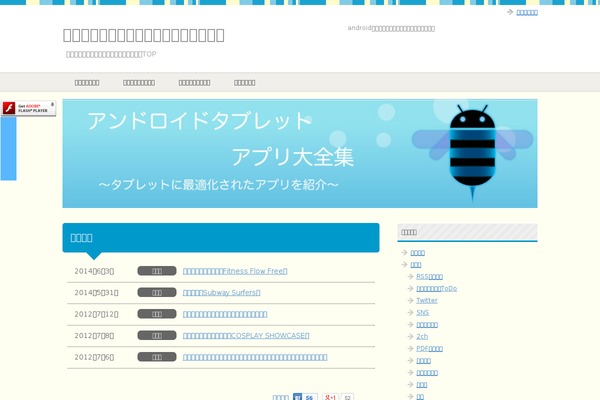The image size is (600, 400).
Task: Click the date 2014 6 3 in news list
Action: (x=94, y=271)
